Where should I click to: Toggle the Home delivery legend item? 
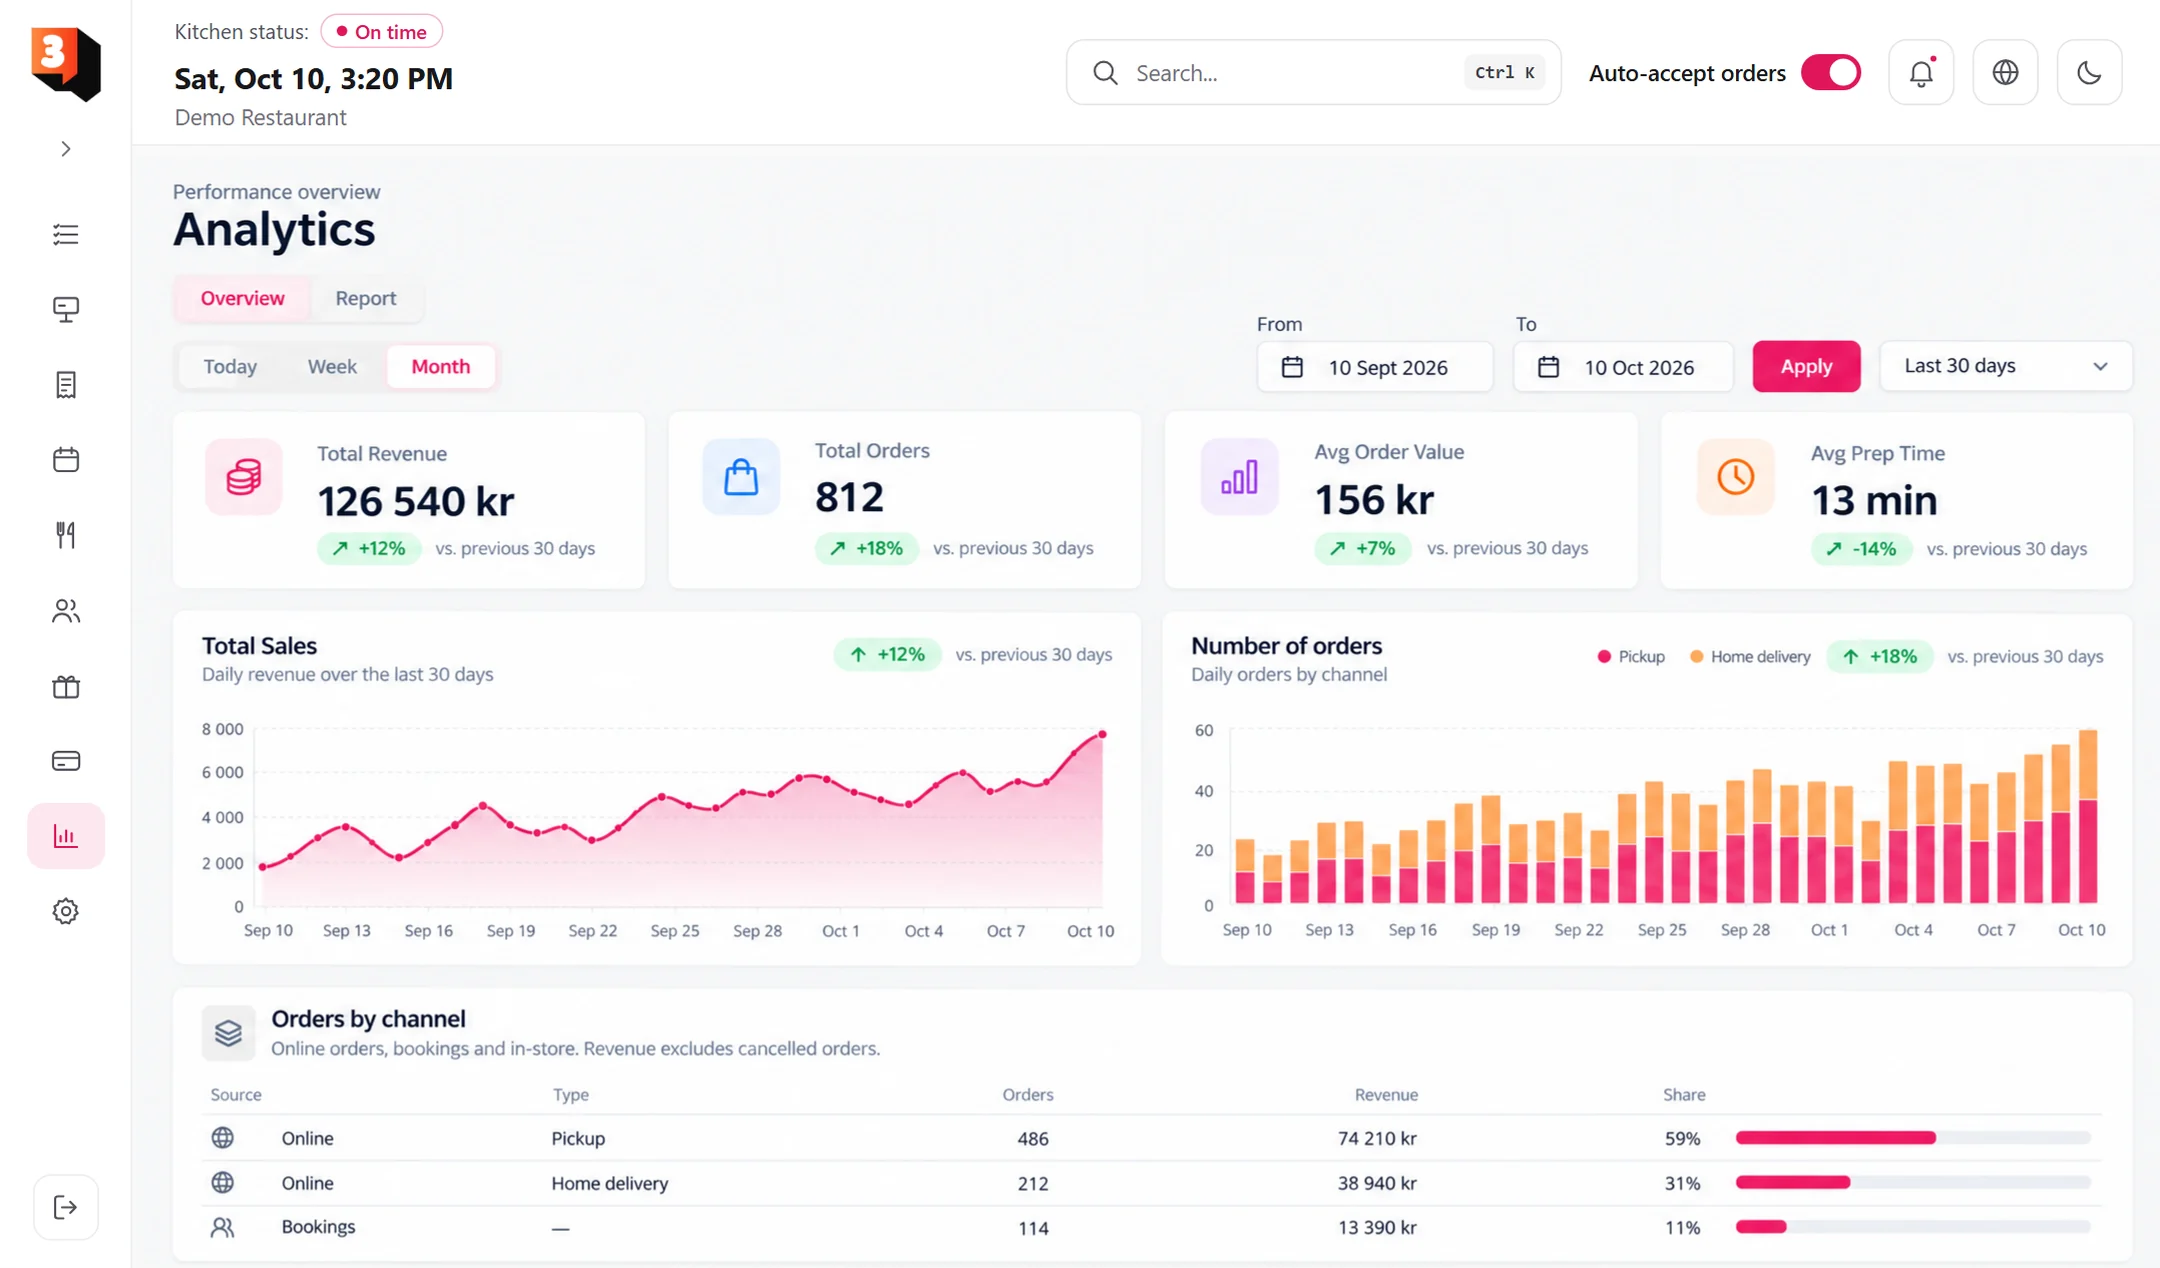click(x=1749, y=657)
